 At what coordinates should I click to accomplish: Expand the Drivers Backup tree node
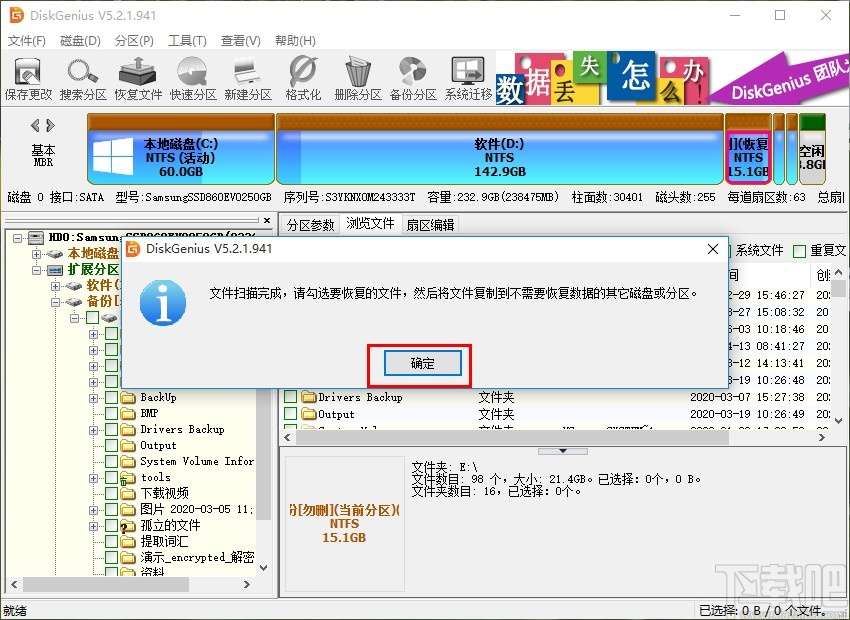93,430
